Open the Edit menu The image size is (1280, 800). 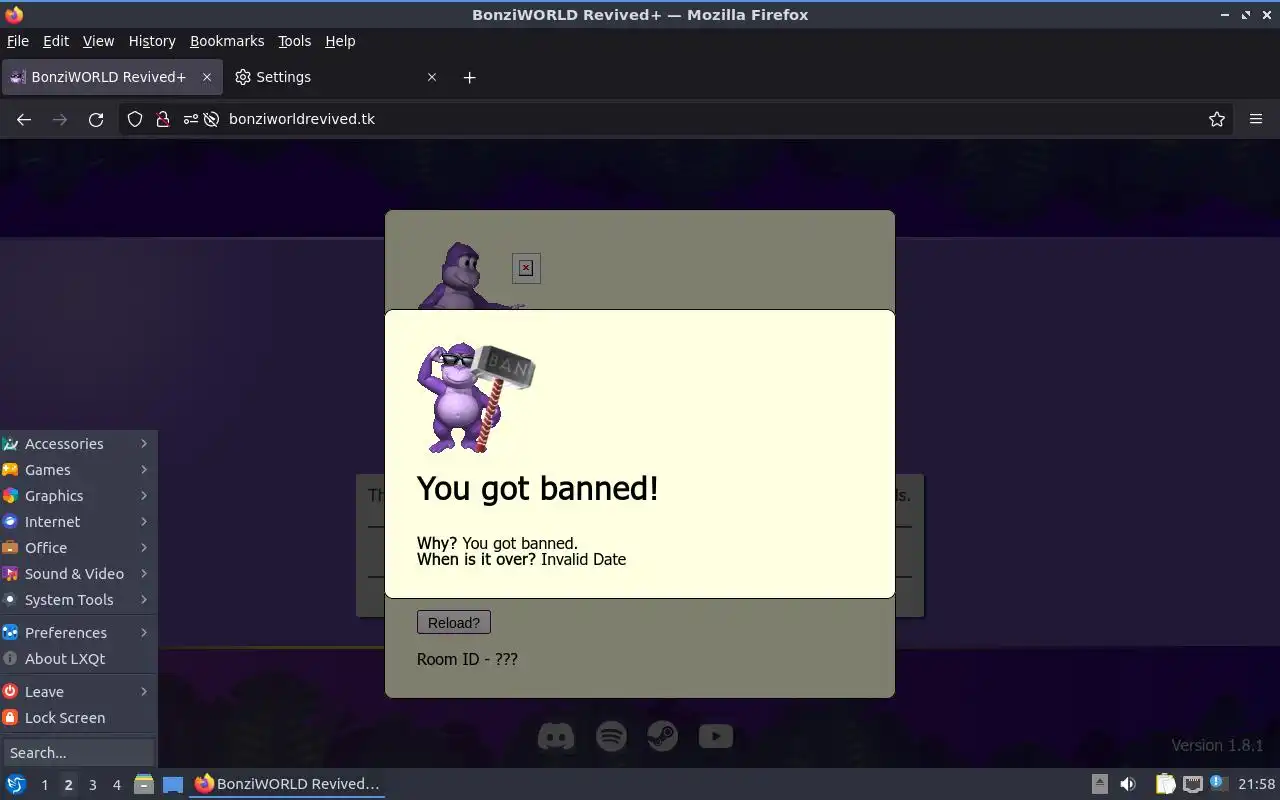tap(56, 41)
